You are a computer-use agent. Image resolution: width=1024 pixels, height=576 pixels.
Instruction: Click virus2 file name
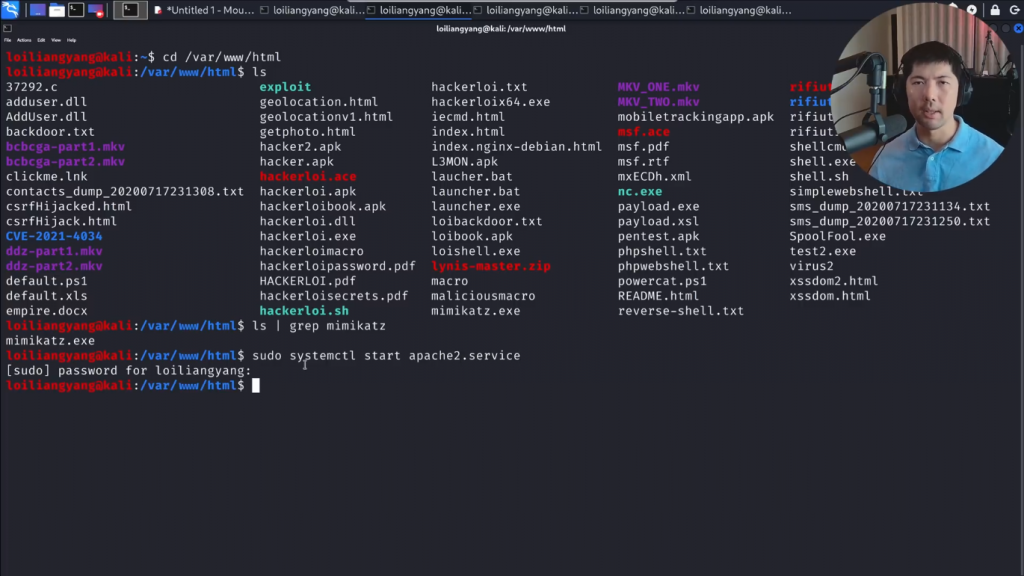(x=812, y=266)
